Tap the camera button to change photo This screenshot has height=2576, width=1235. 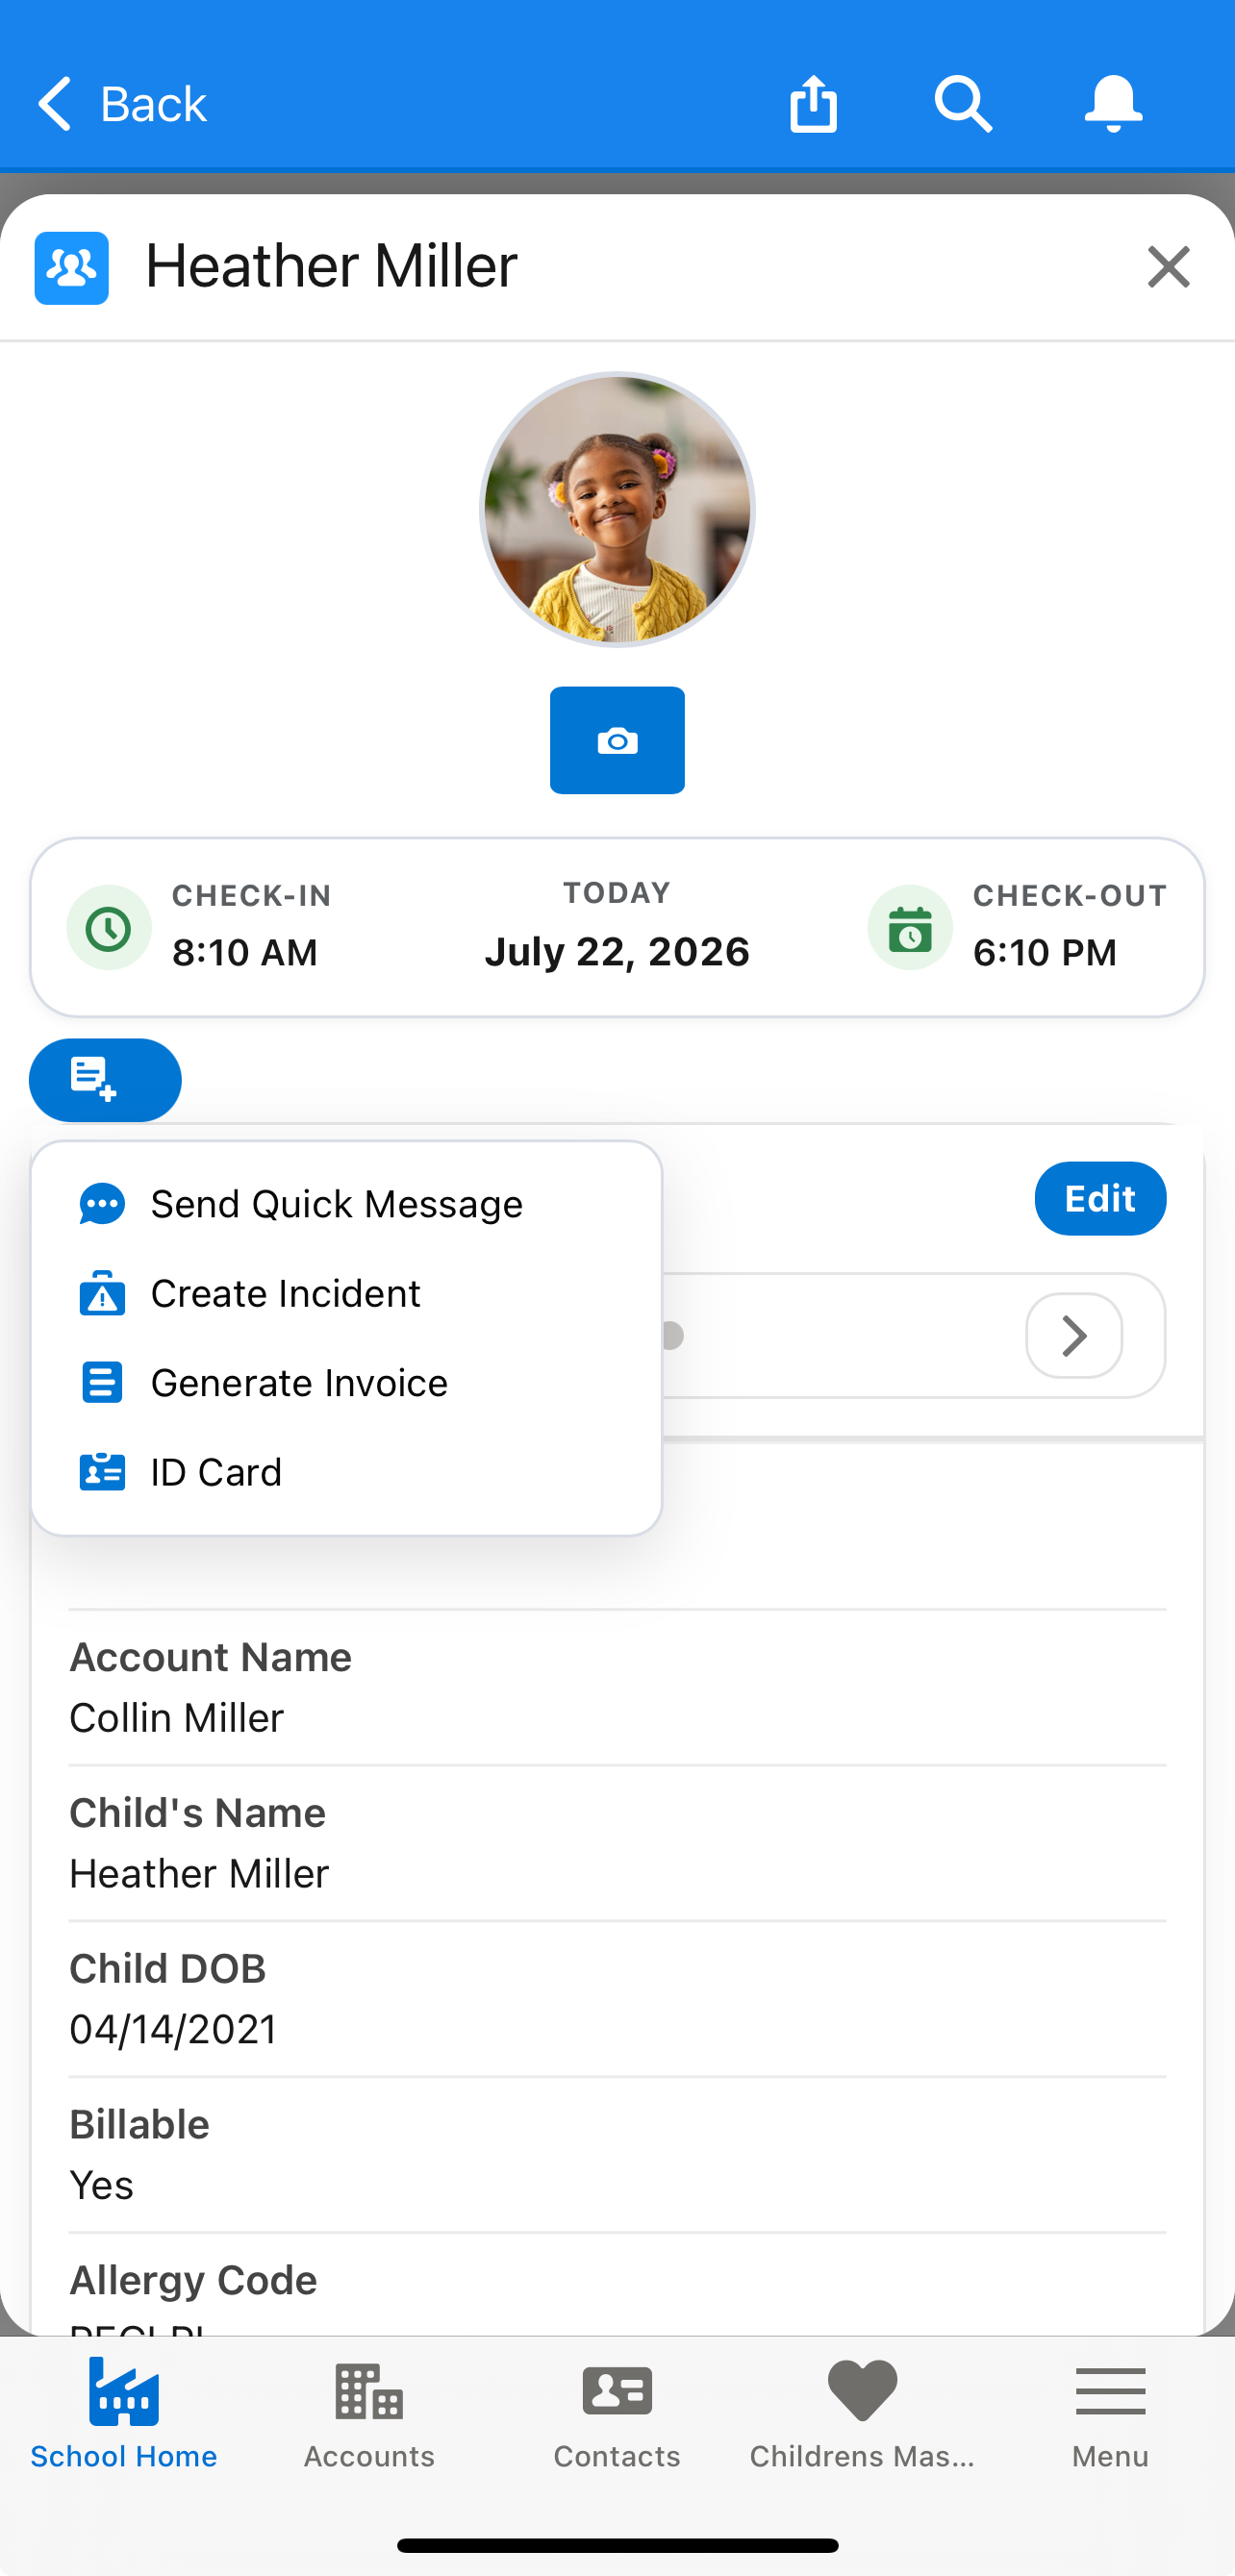(x=617, y=740)
